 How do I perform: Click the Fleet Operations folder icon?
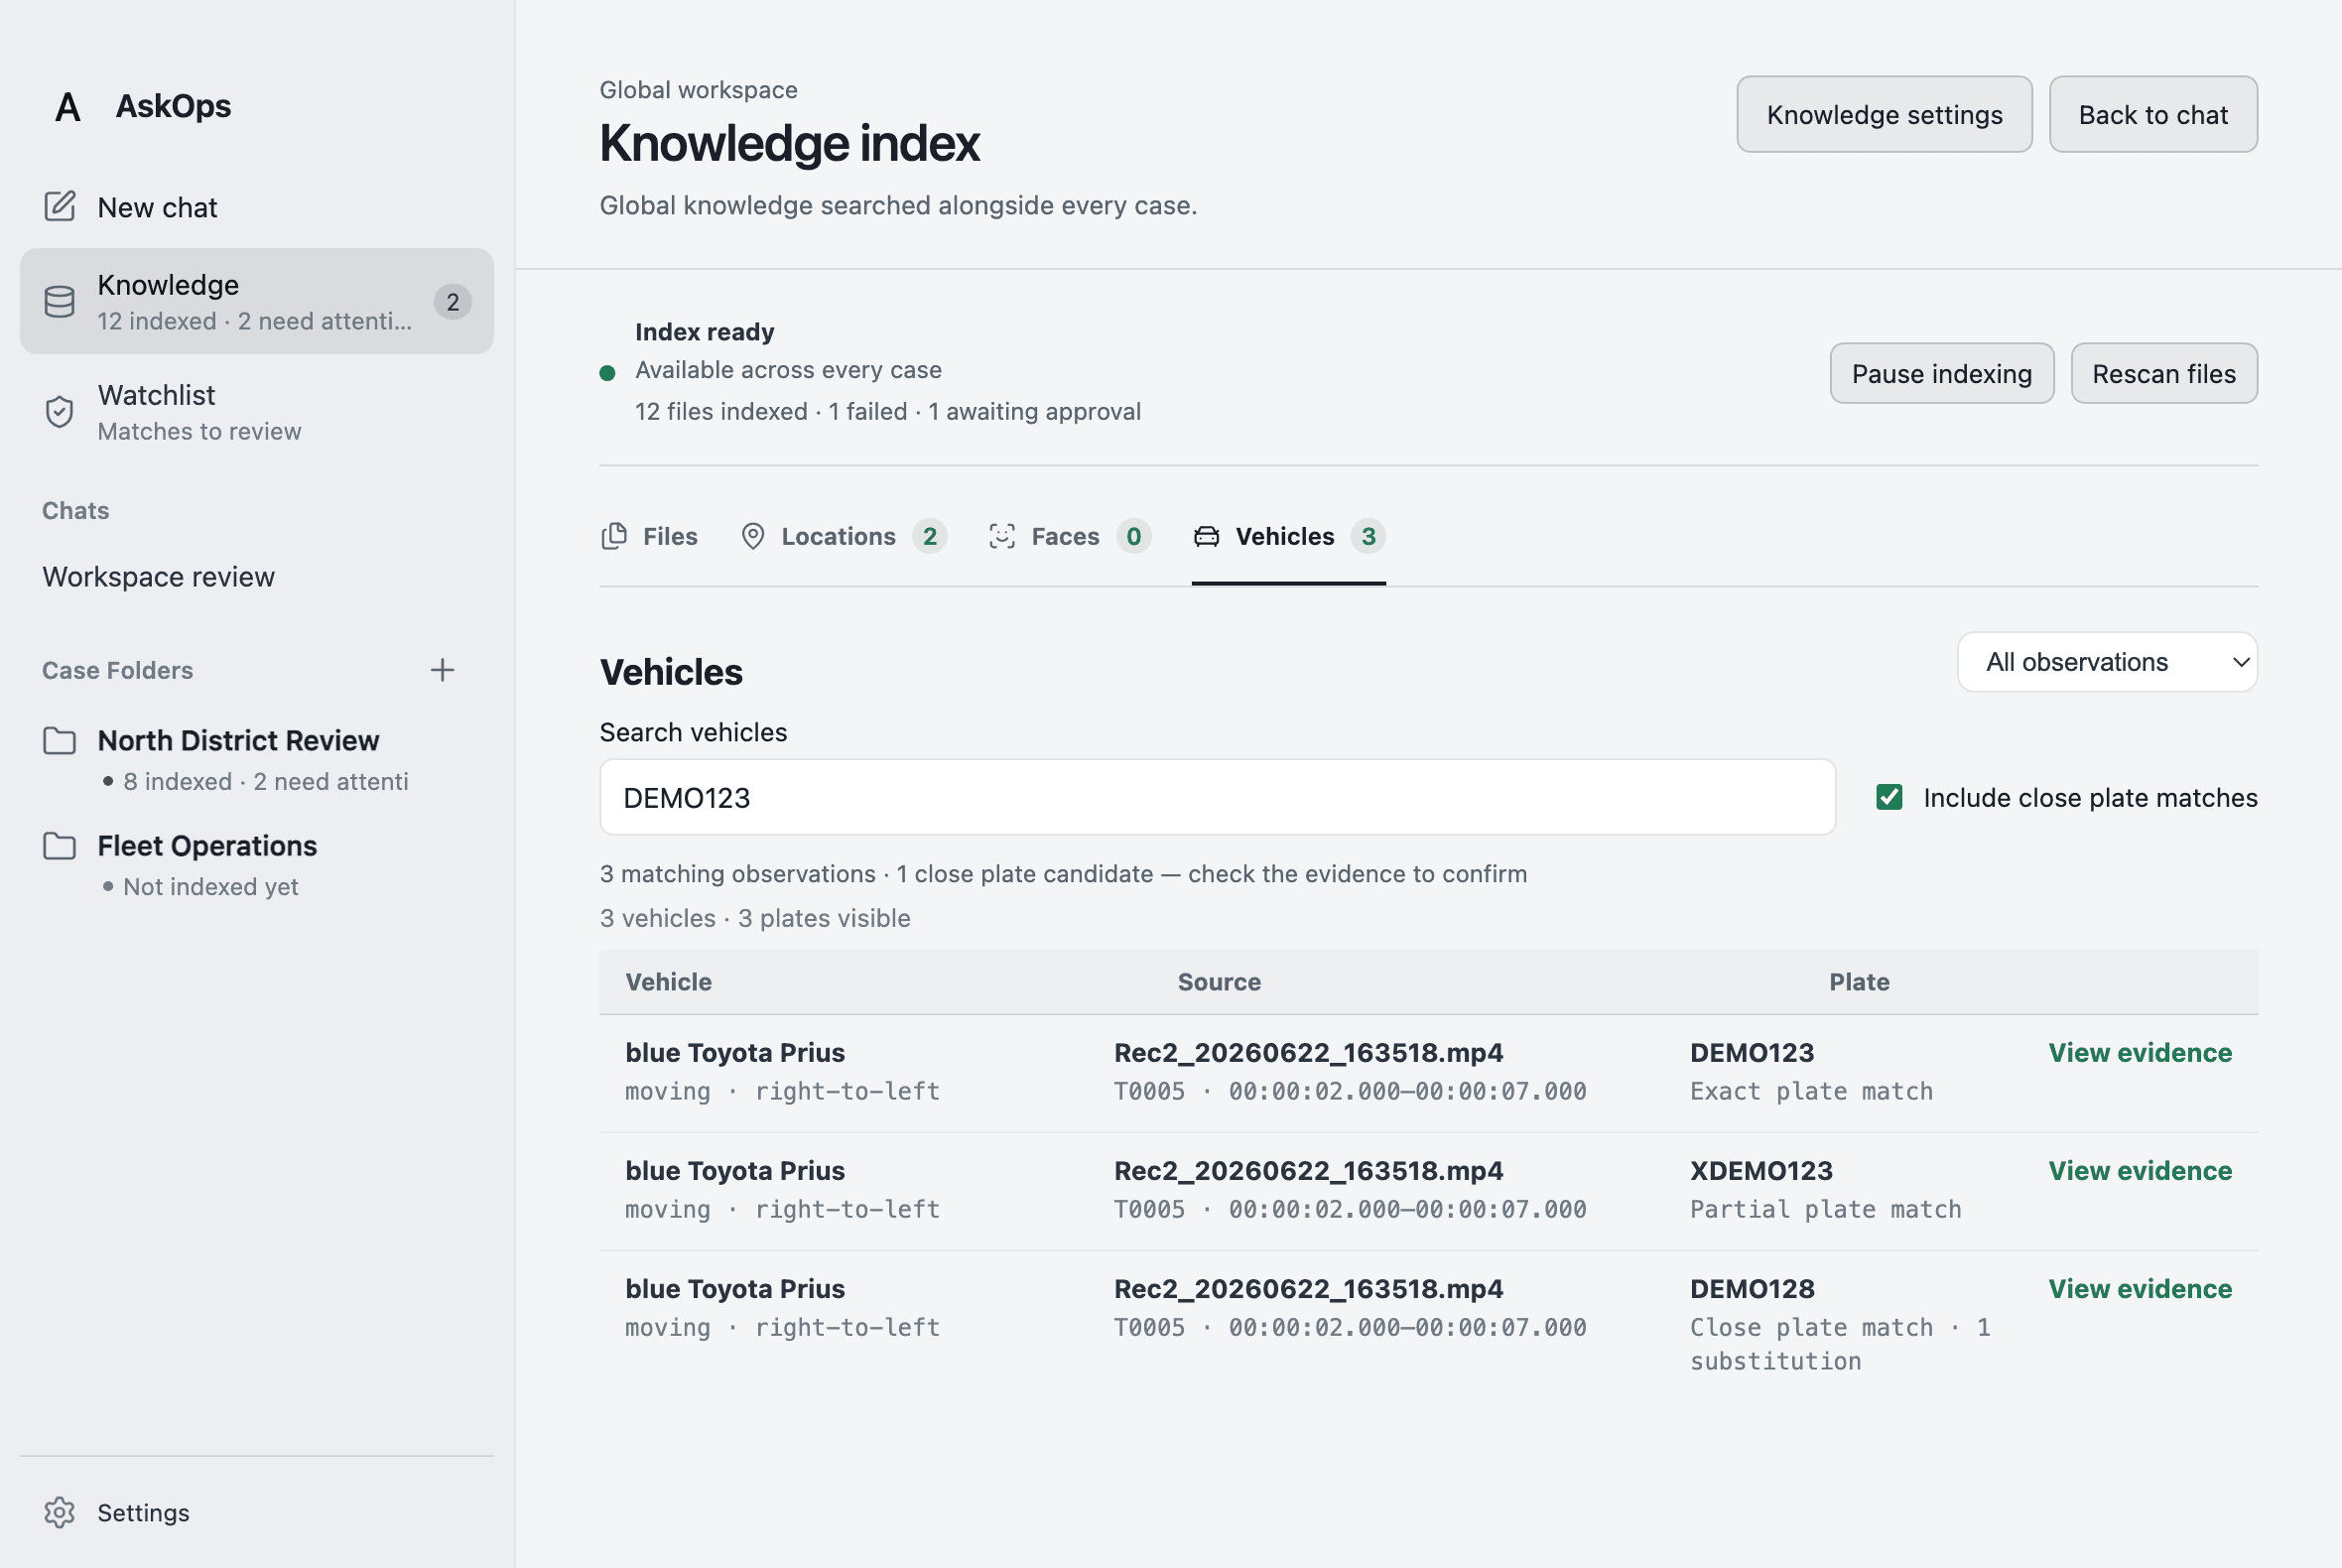click(60, 846)
